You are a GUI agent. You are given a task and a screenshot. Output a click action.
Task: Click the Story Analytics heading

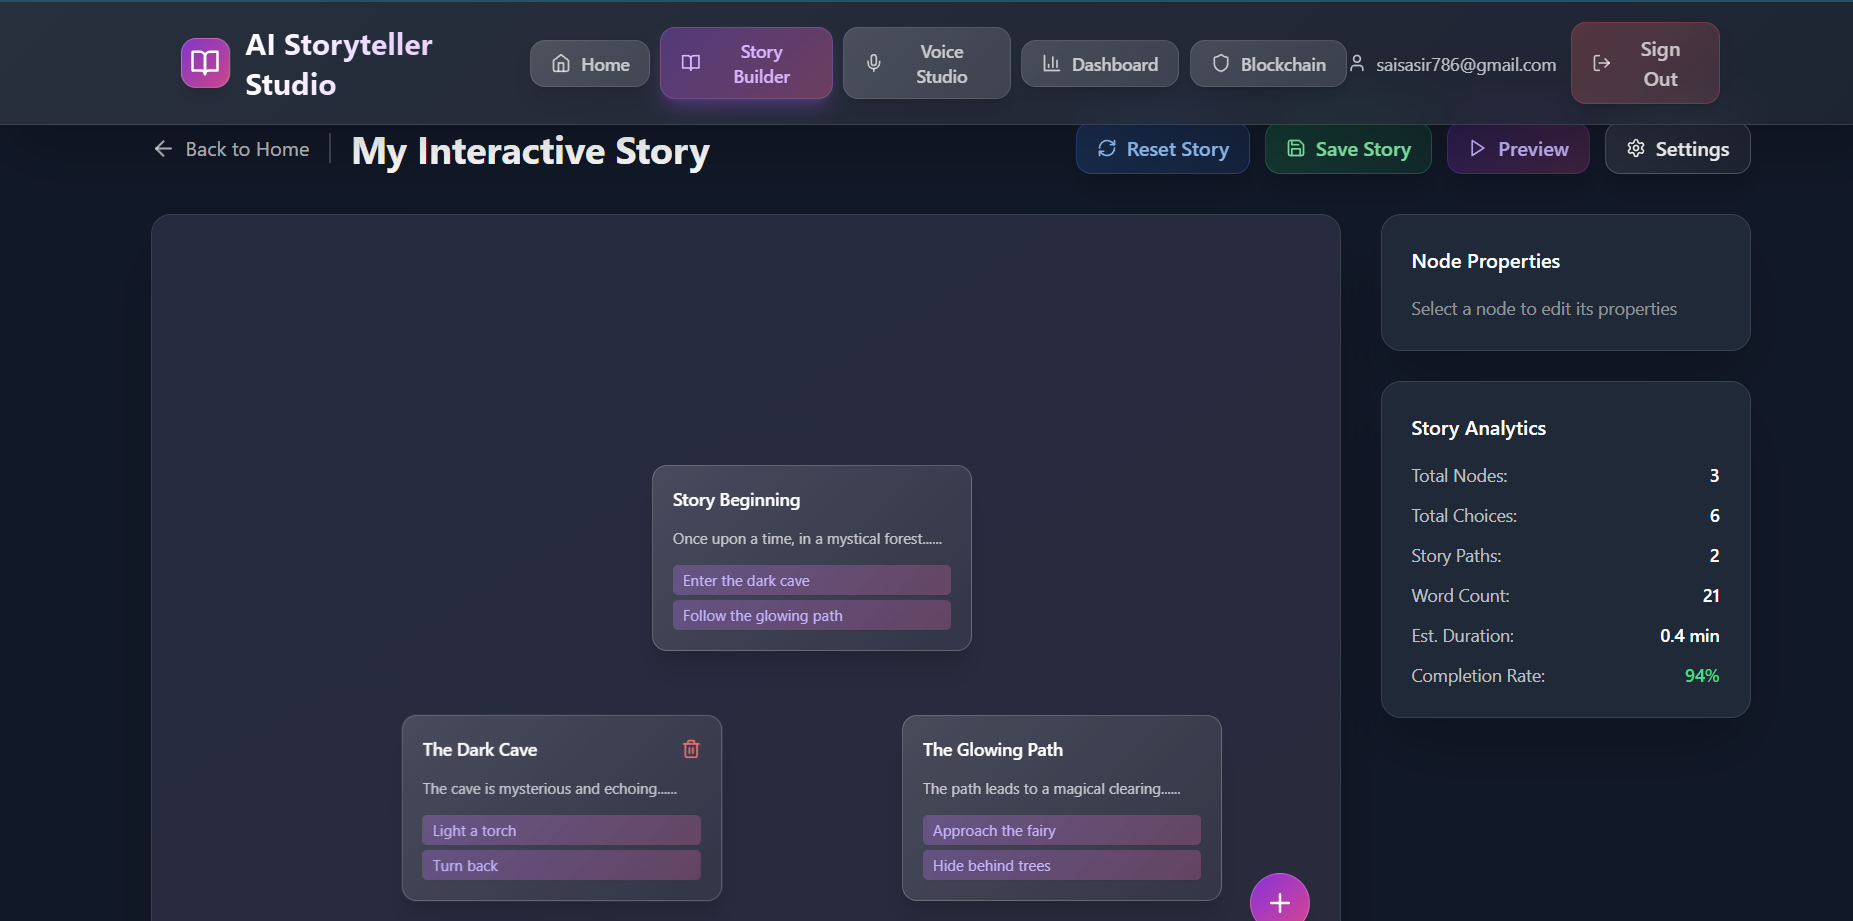click(x=1479, y=428)
